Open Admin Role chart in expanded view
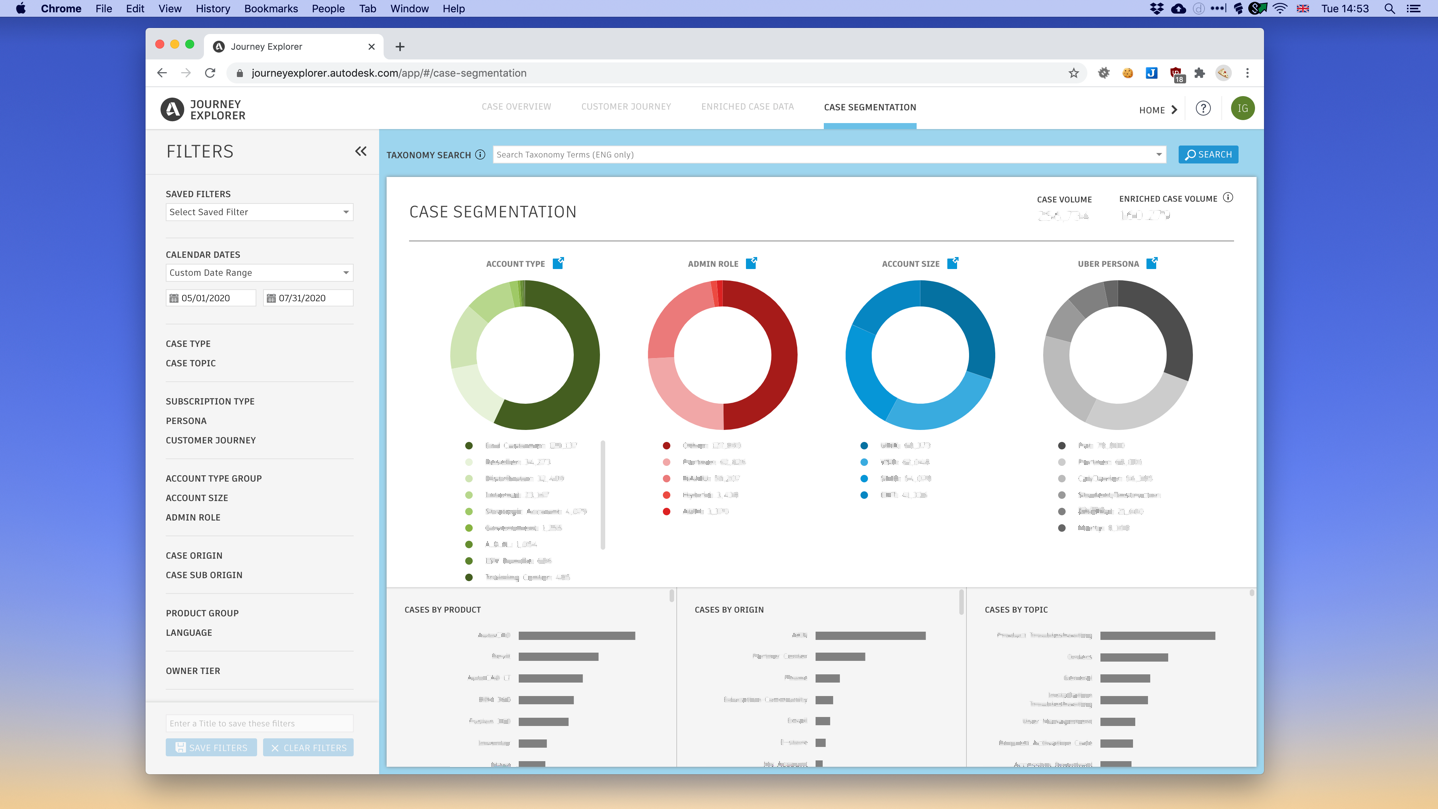Viewport: 1438px width, 809px height. 751,263
